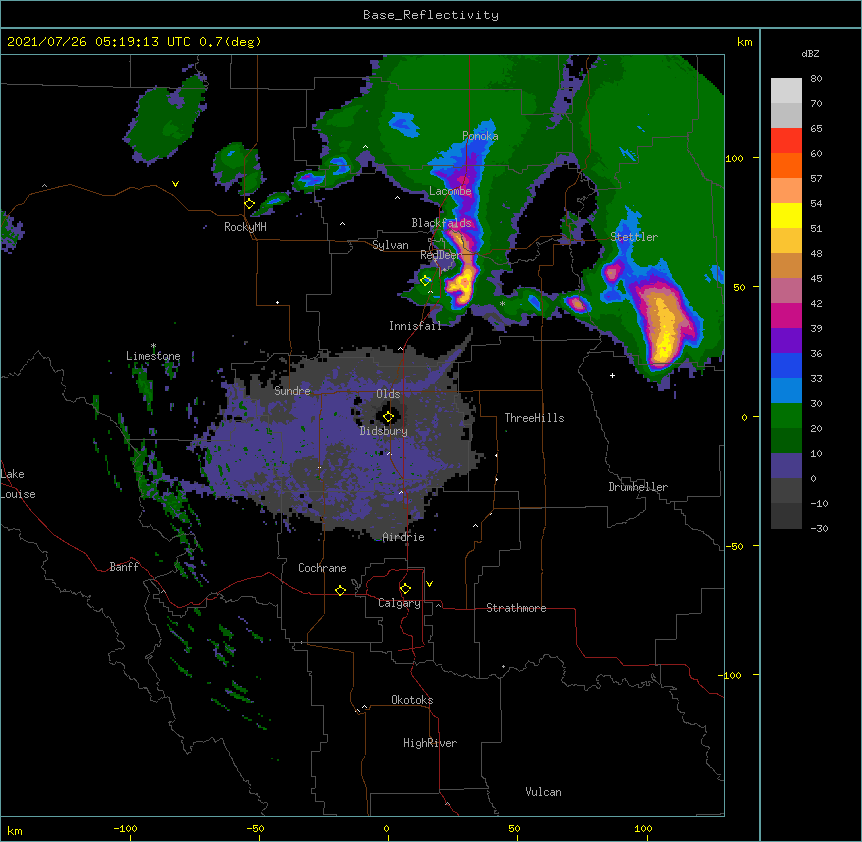Click the asterisk marker above Limestone label
Screen dimensions: 862x842
click(x=153, y=346)
